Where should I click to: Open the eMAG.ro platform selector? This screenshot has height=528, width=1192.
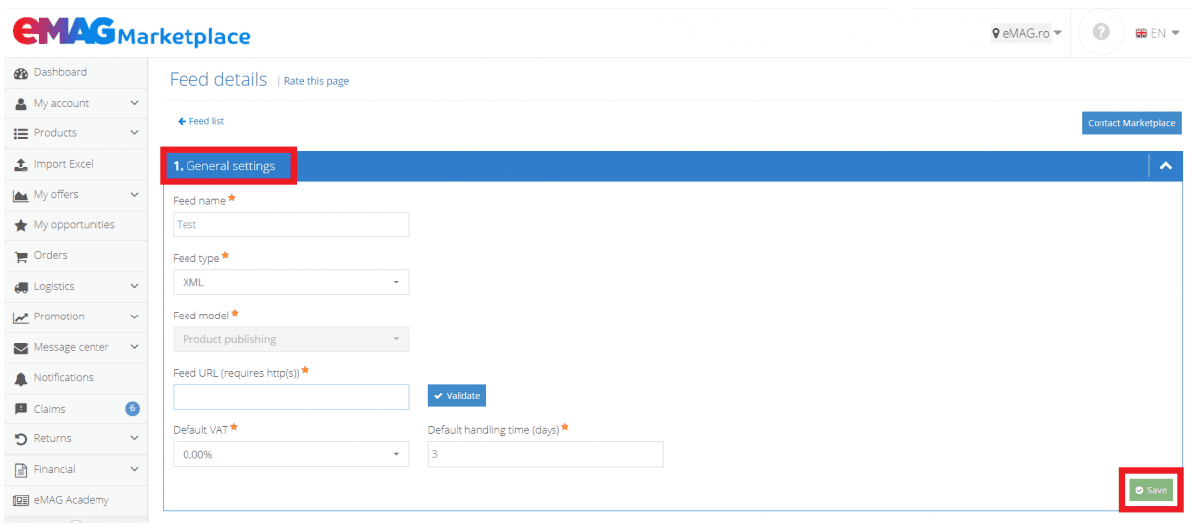pos(1026,33)
